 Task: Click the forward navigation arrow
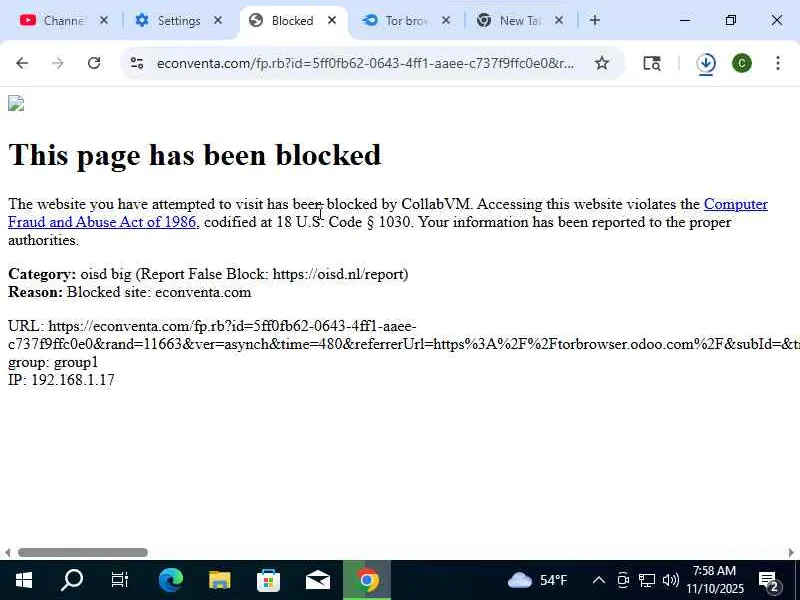(58, 63)
